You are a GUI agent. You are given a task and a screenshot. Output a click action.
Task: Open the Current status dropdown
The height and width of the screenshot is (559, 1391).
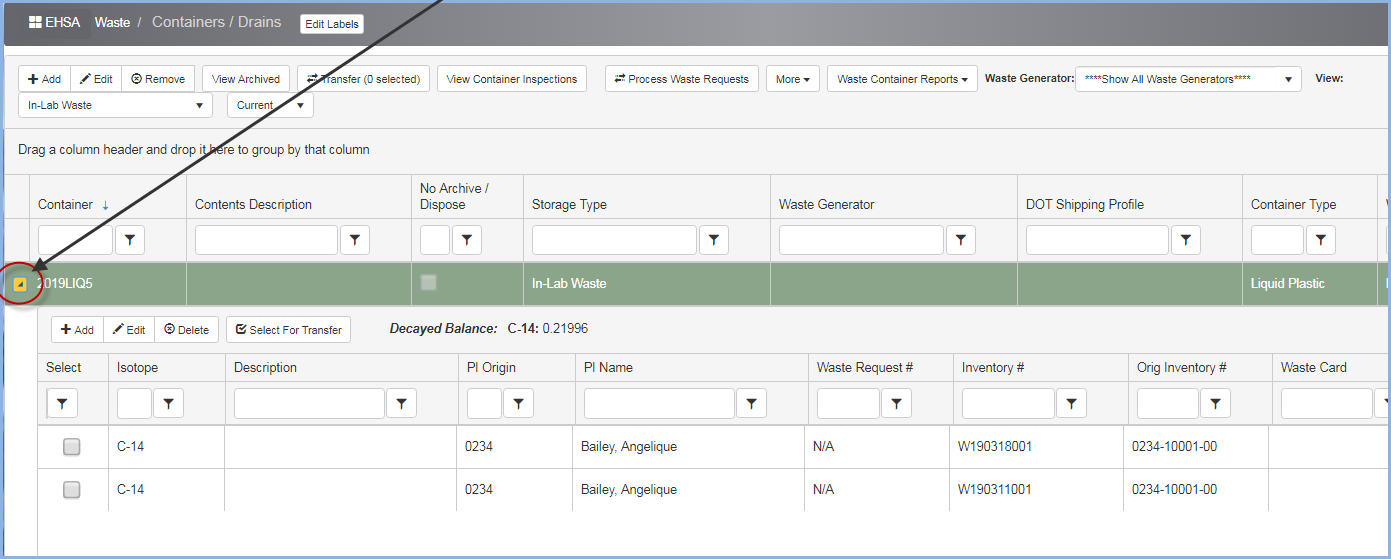coord(270,105)
